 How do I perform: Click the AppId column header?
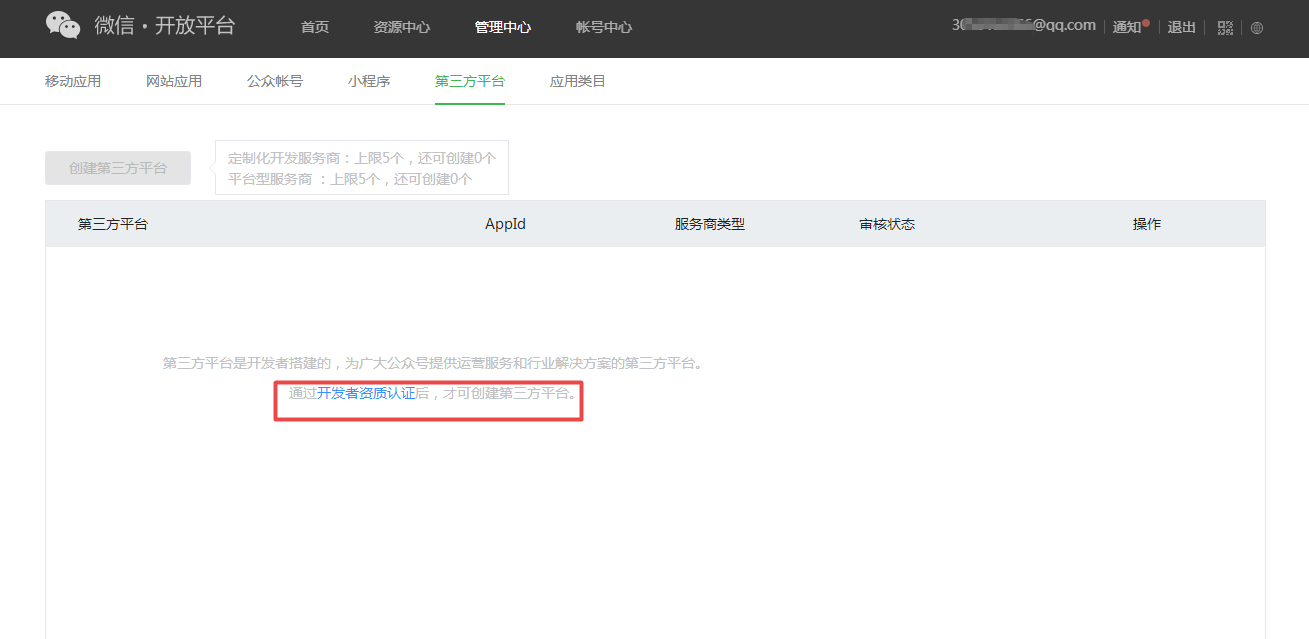pos(505,224)
